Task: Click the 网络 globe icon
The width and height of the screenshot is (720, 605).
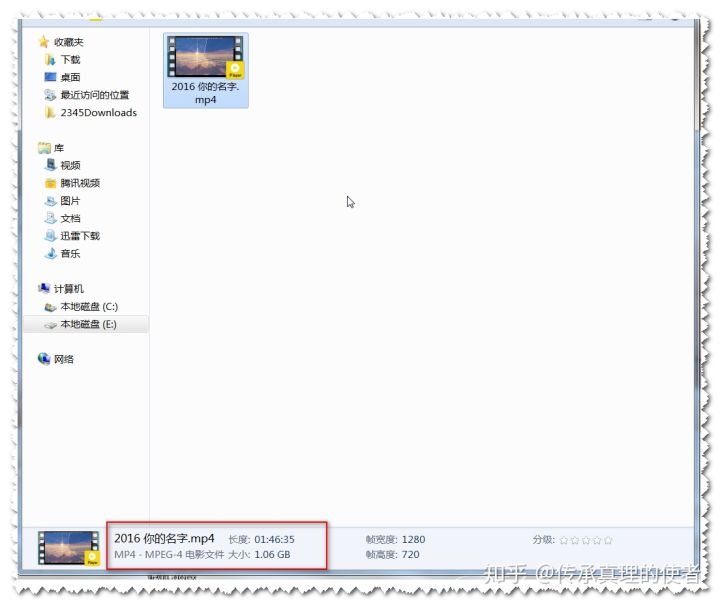Action: (44, 359)
